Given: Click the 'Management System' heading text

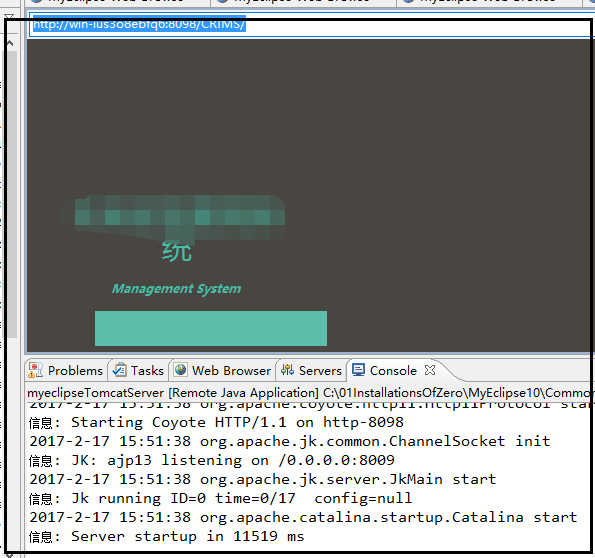Looking at the screenshot, I should [176, 289].
